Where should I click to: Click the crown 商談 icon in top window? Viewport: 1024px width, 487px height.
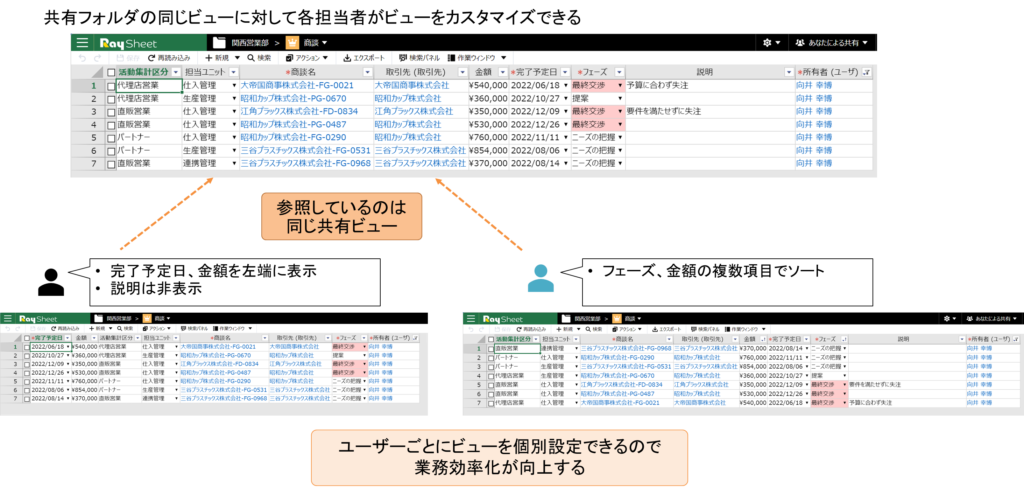pyautogui.click(x=293, y=43)
